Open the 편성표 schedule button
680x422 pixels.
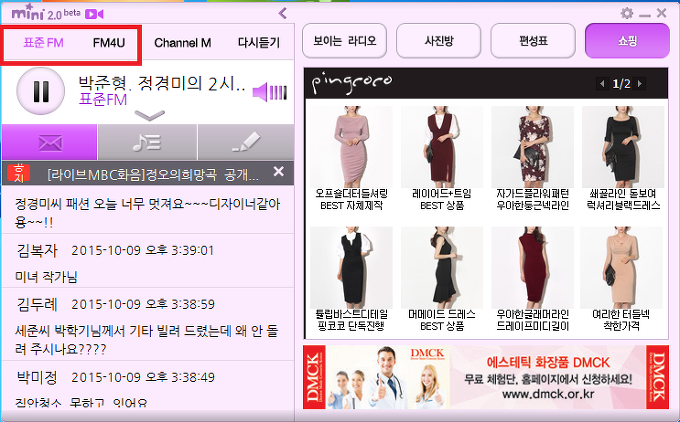[533, 41]
